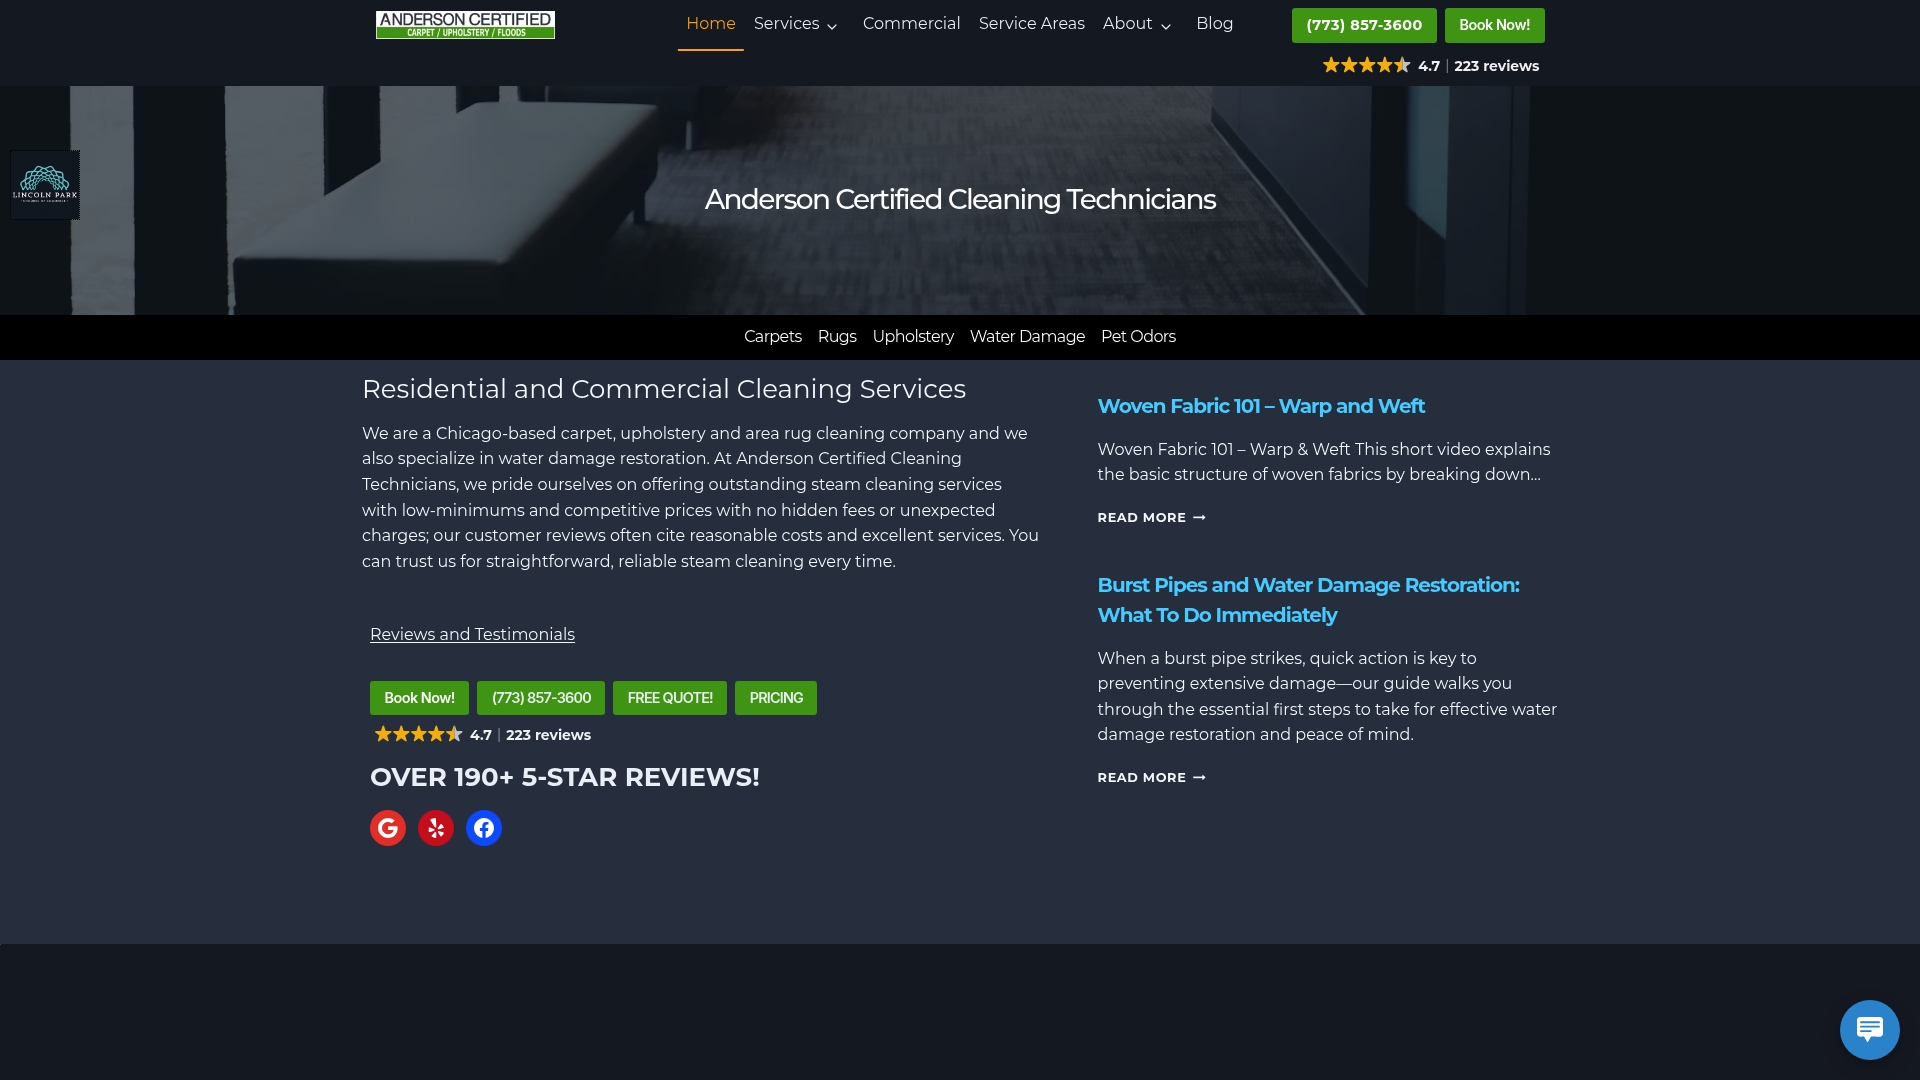
Task: Request a FREE QUOTE! button
Action: [x=670, y=698]
